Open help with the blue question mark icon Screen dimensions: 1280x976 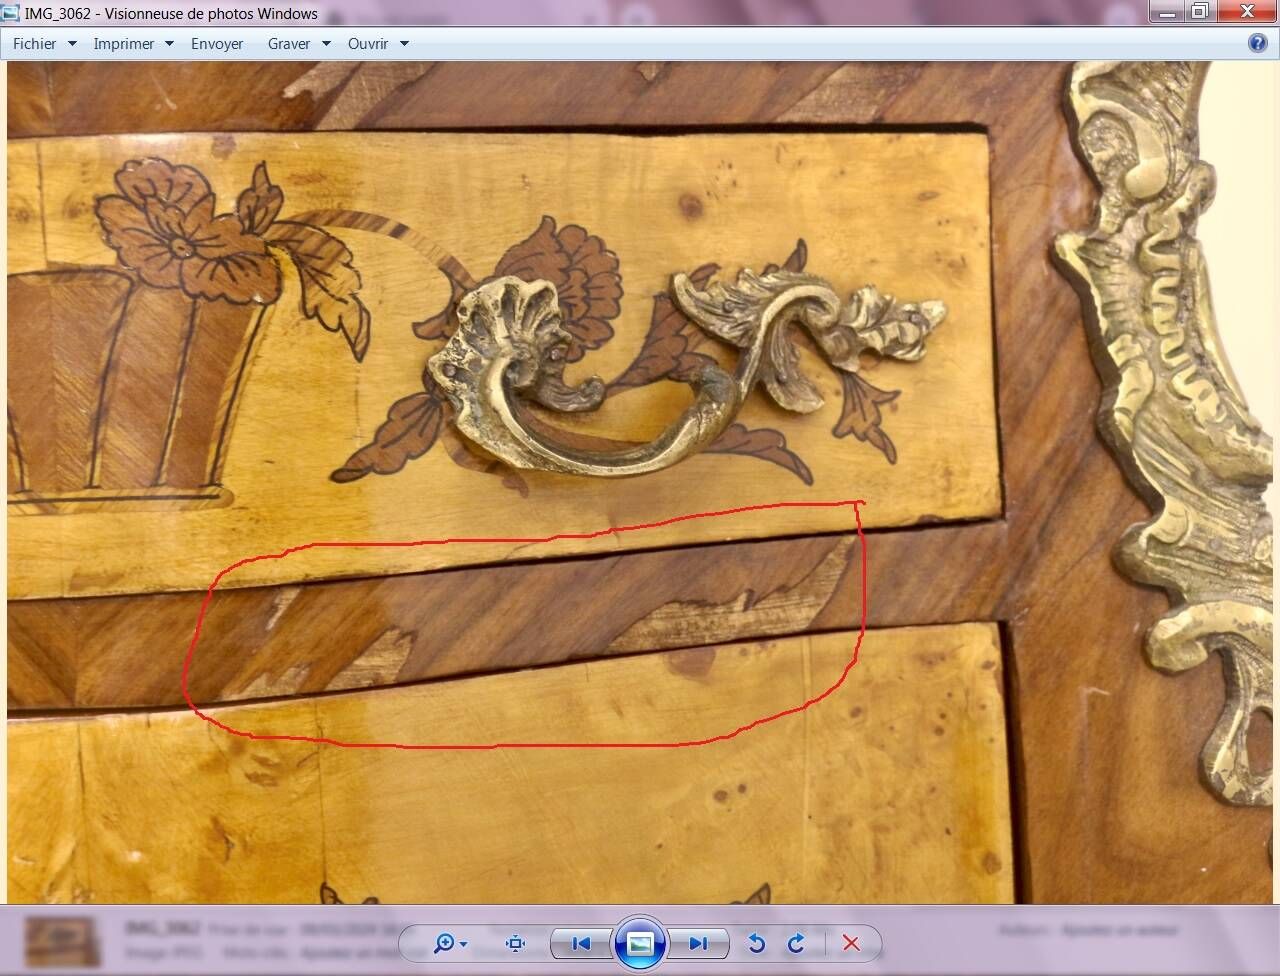pyautogui.click(x=1258, y=43)
